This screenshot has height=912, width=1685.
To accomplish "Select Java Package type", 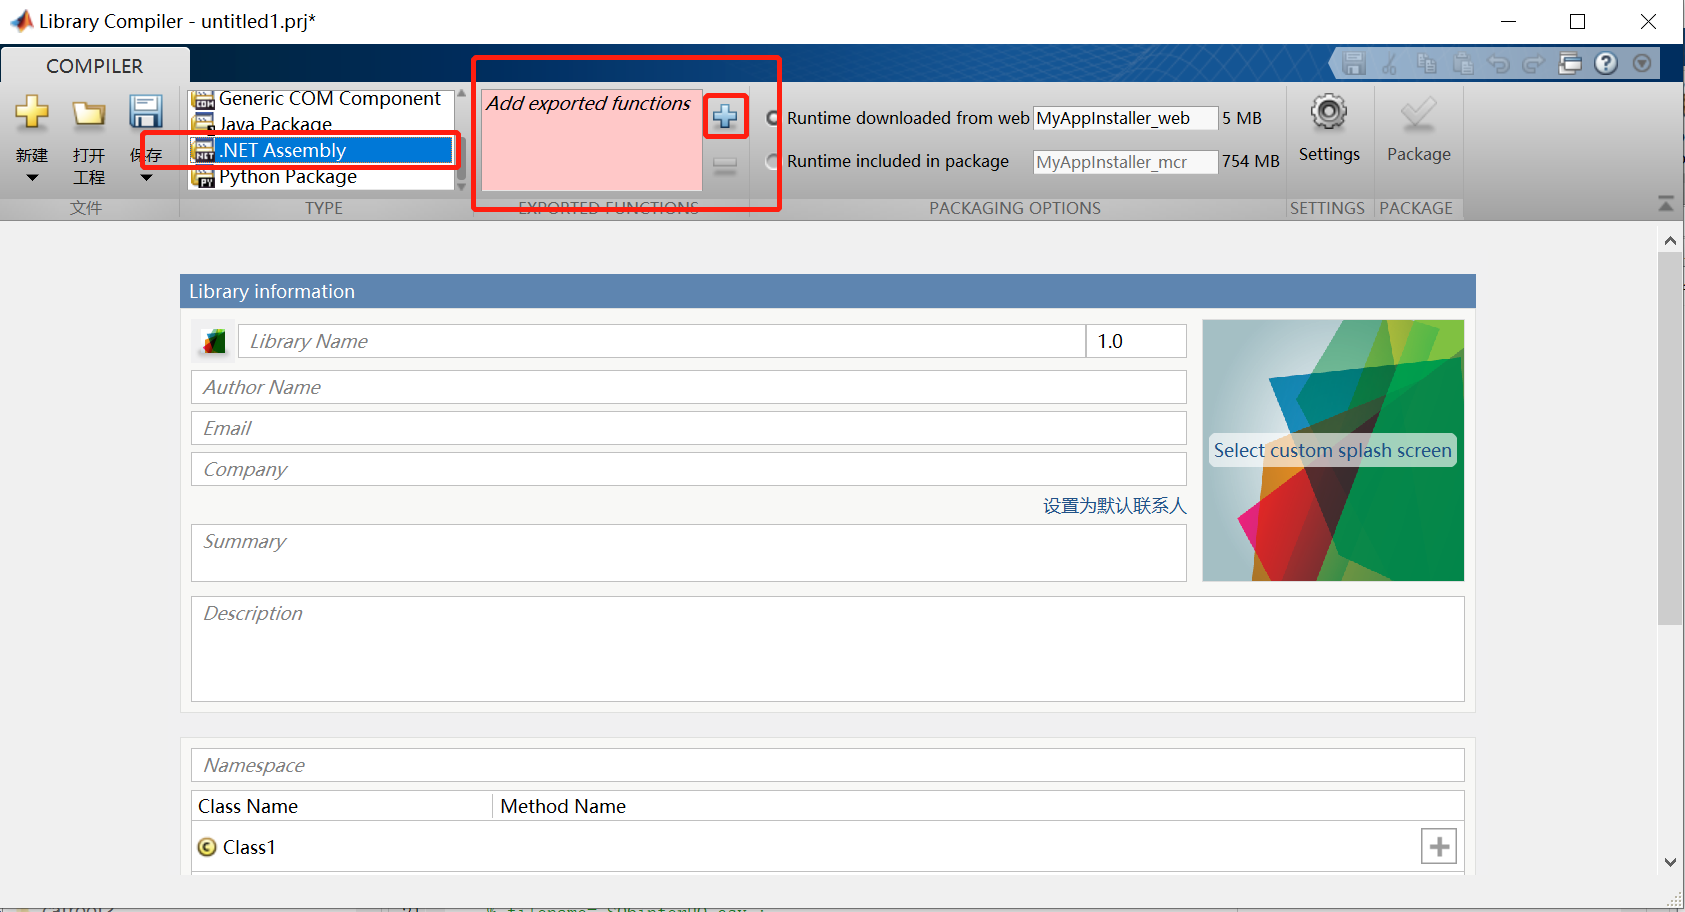I will (x=322, y=124).
